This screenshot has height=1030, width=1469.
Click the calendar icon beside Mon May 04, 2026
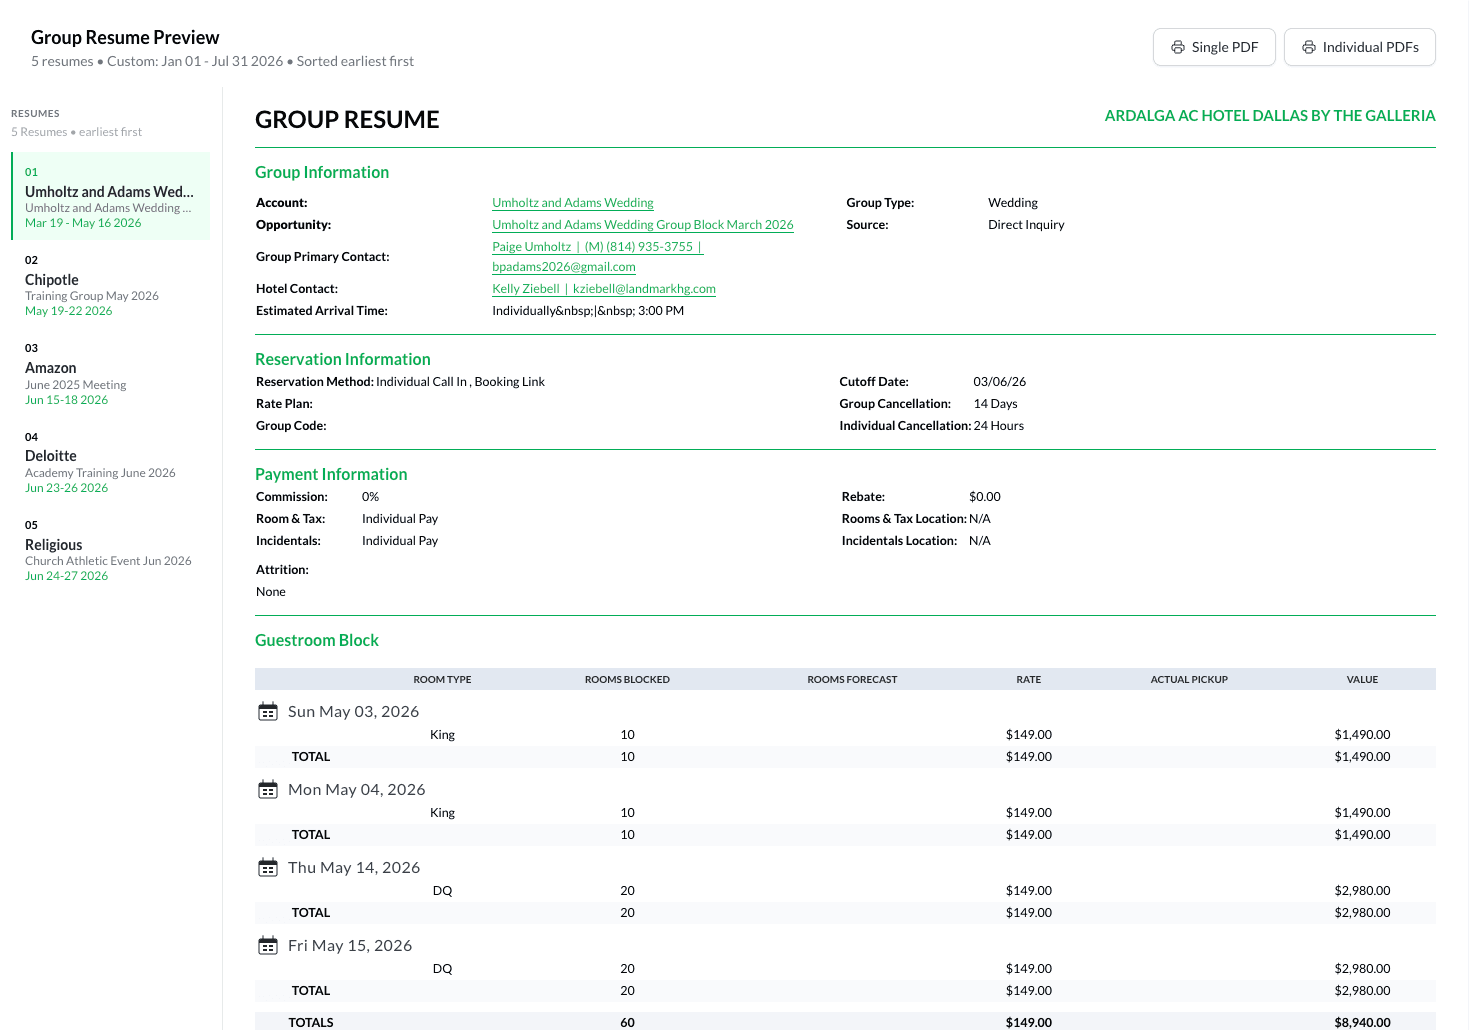click(268, 790)
